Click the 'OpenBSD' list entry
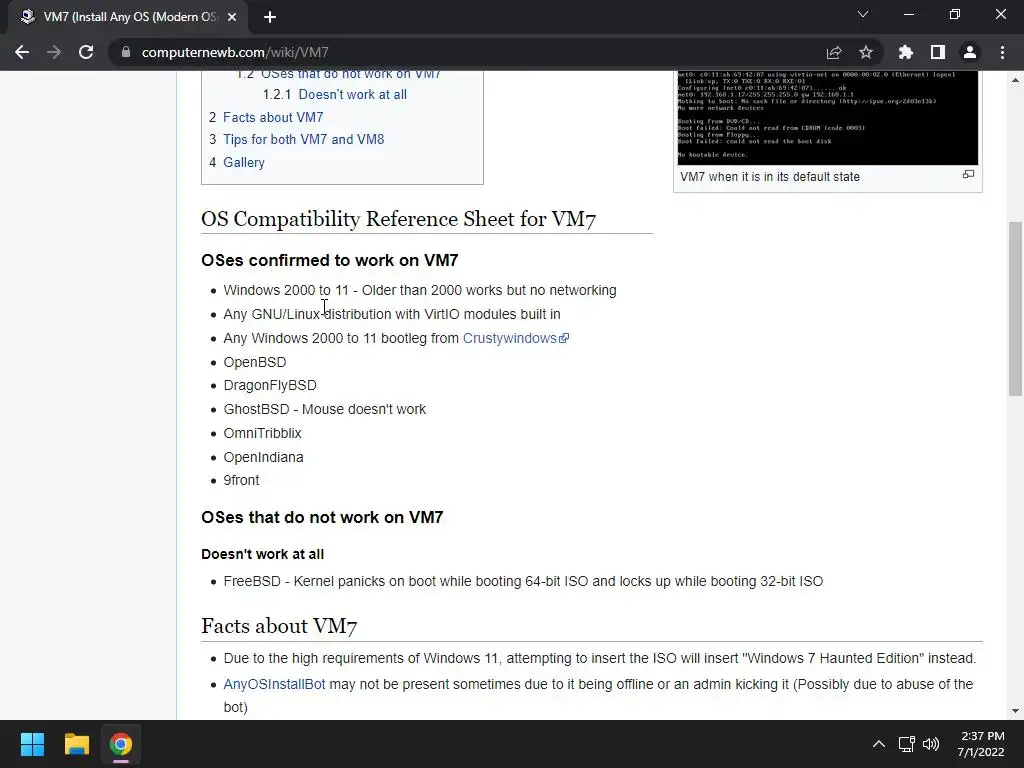Viewport: 1024px width, 768px height. pyautogui.click(x=255, y=362)
